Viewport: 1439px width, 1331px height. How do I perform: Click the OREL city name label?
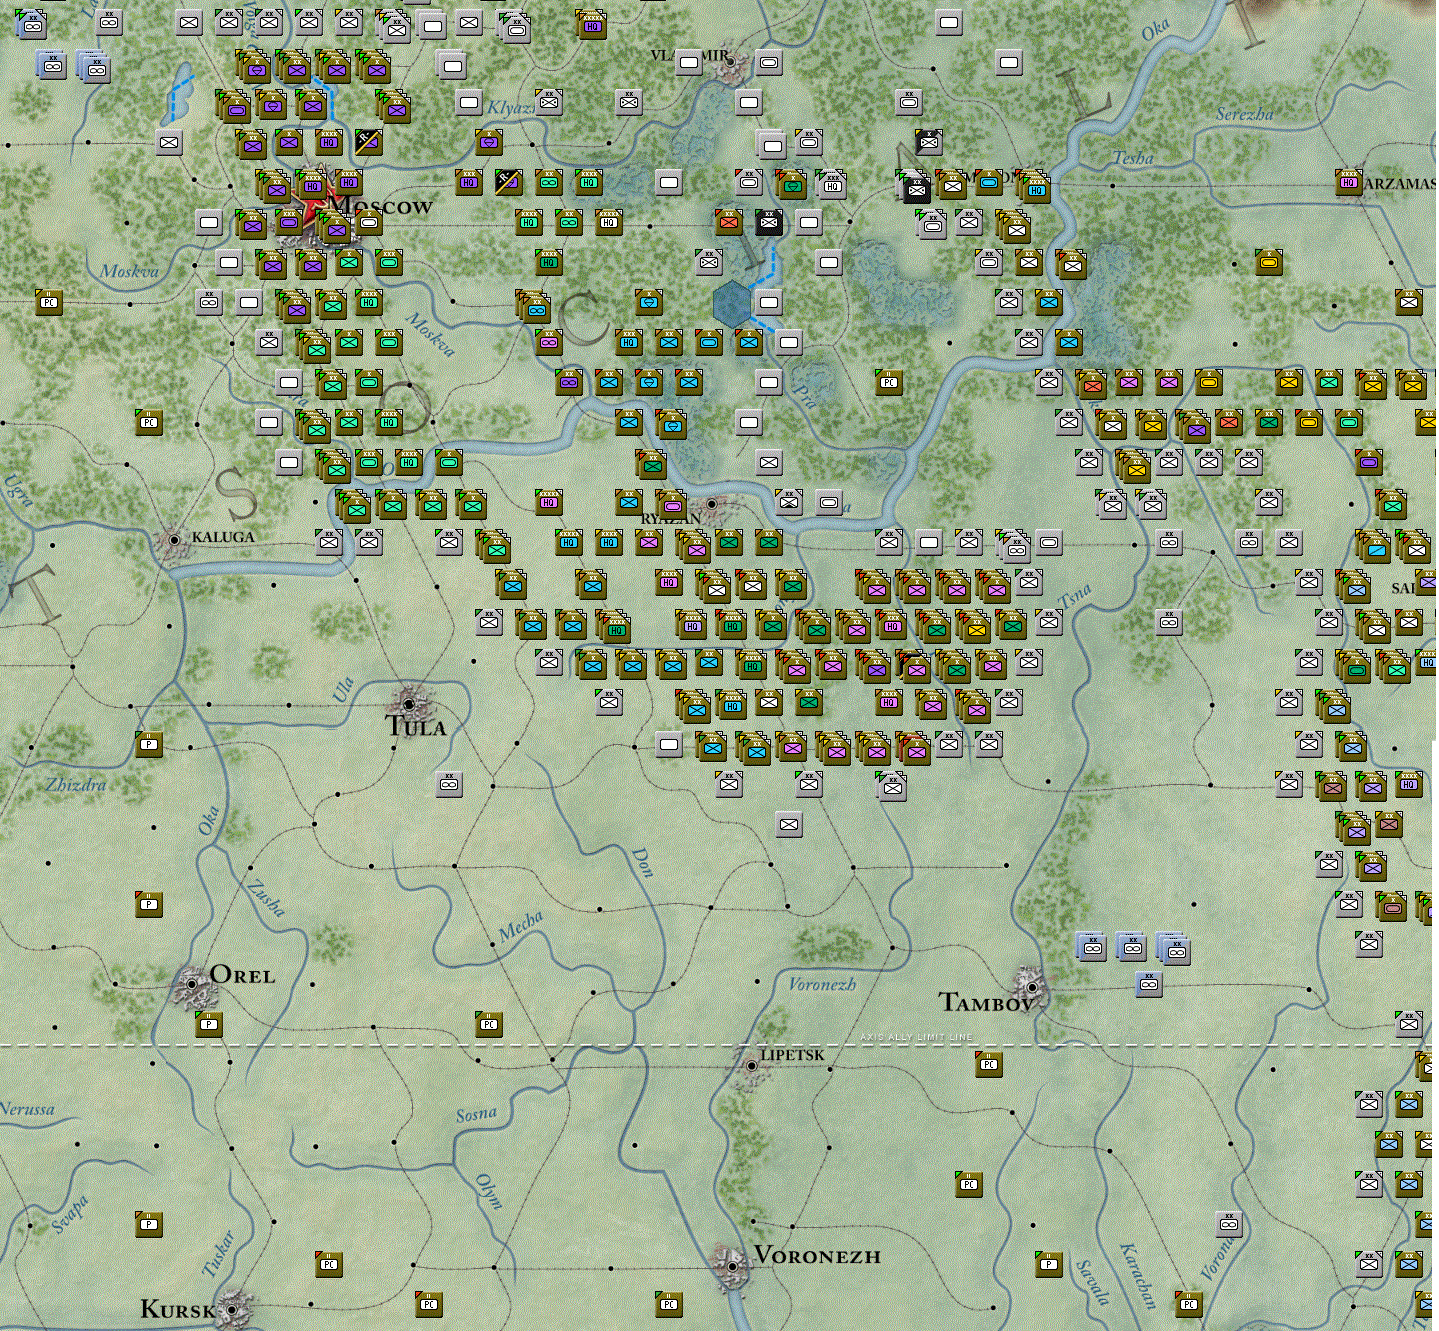point(242,975)
